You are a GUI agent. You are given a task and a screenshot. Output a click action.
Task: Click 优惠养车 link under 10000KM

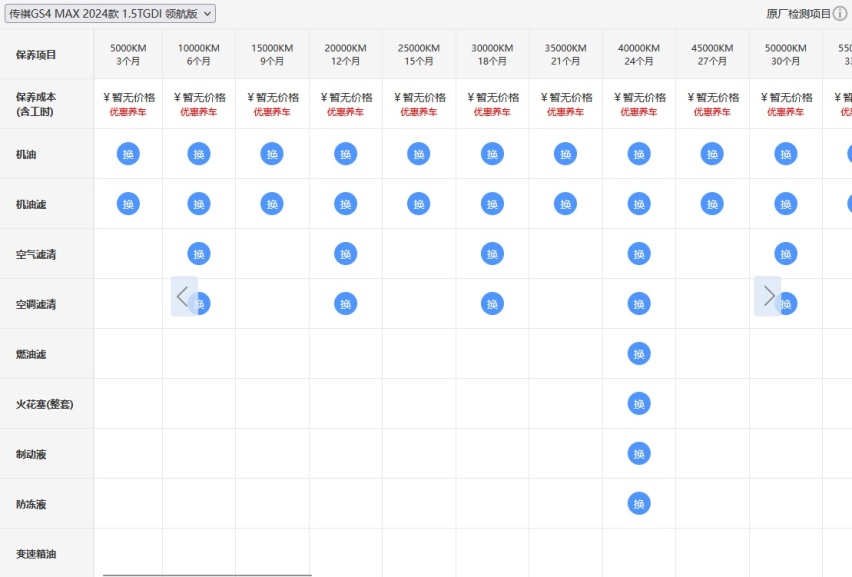point(198,112)
